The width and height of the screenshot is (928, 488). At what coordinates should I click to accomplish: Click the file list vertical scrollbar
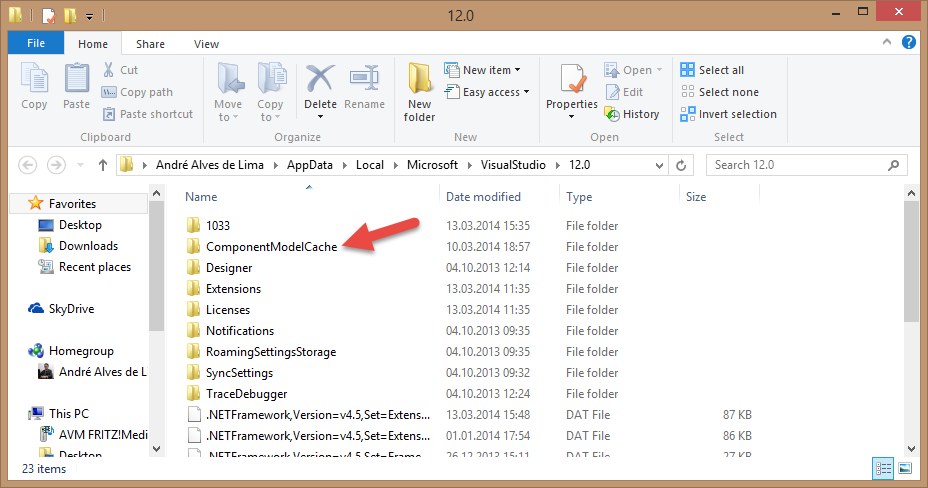coord(911,261)
